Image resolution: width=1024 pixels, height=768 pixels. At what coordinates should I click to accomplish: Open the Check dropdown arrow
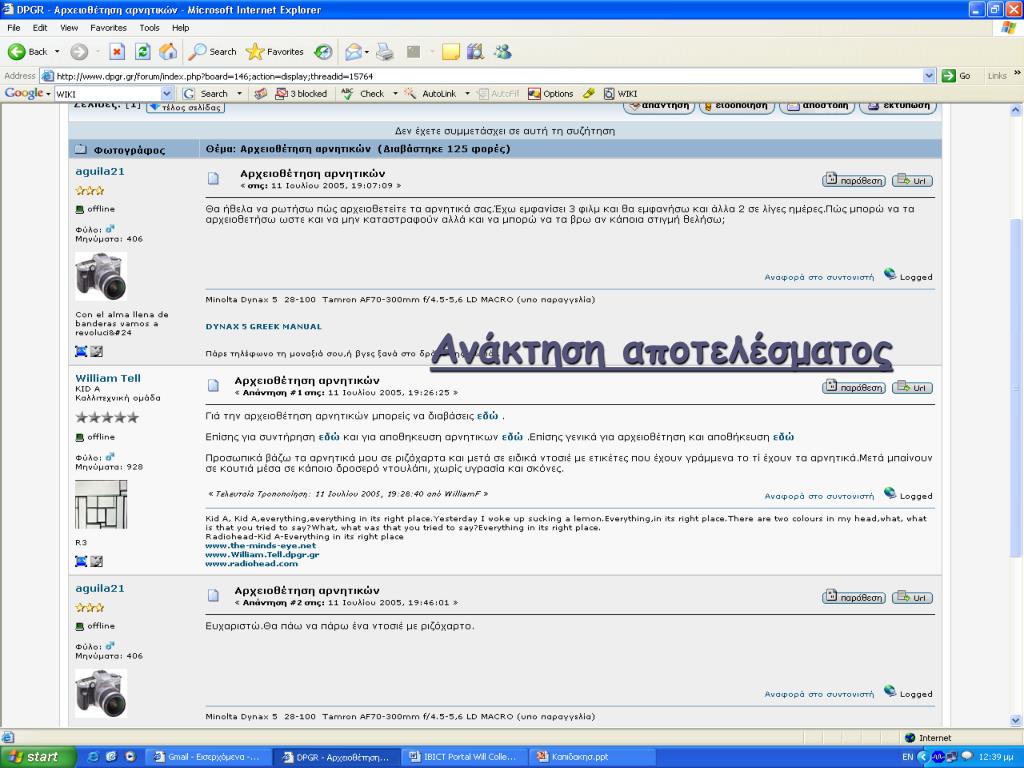(395, 94)
